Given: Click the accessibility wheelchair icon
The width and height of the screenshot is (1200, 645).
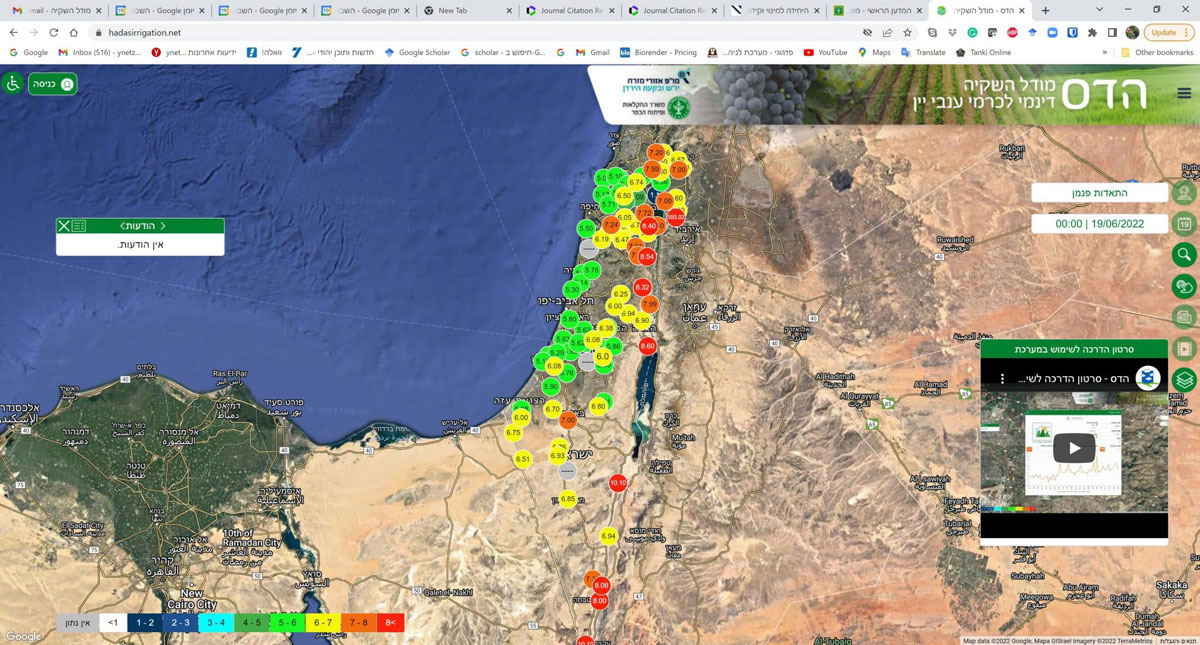Looking at the screenshot, I should (x=13, y=84).
